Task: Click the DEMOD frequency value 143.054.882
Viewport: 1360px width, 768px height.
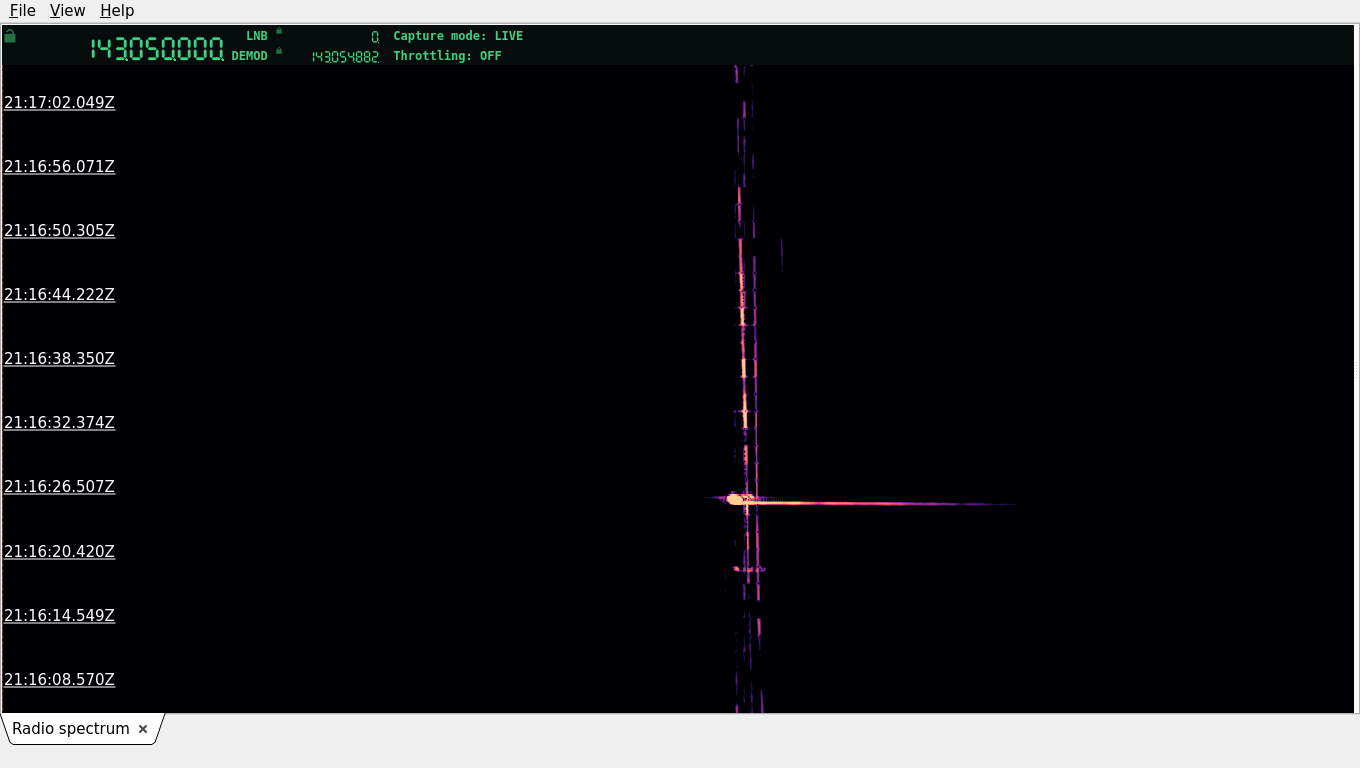Action: click(345, 57)
